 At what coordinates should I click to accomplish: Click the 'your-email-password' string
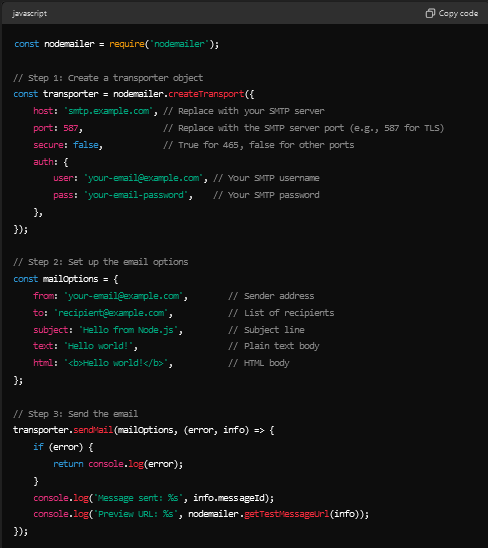136,195
